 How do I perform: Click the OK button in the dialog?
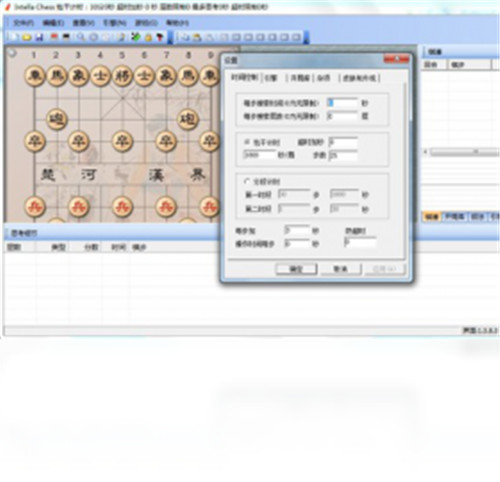(x=296, y=269)
